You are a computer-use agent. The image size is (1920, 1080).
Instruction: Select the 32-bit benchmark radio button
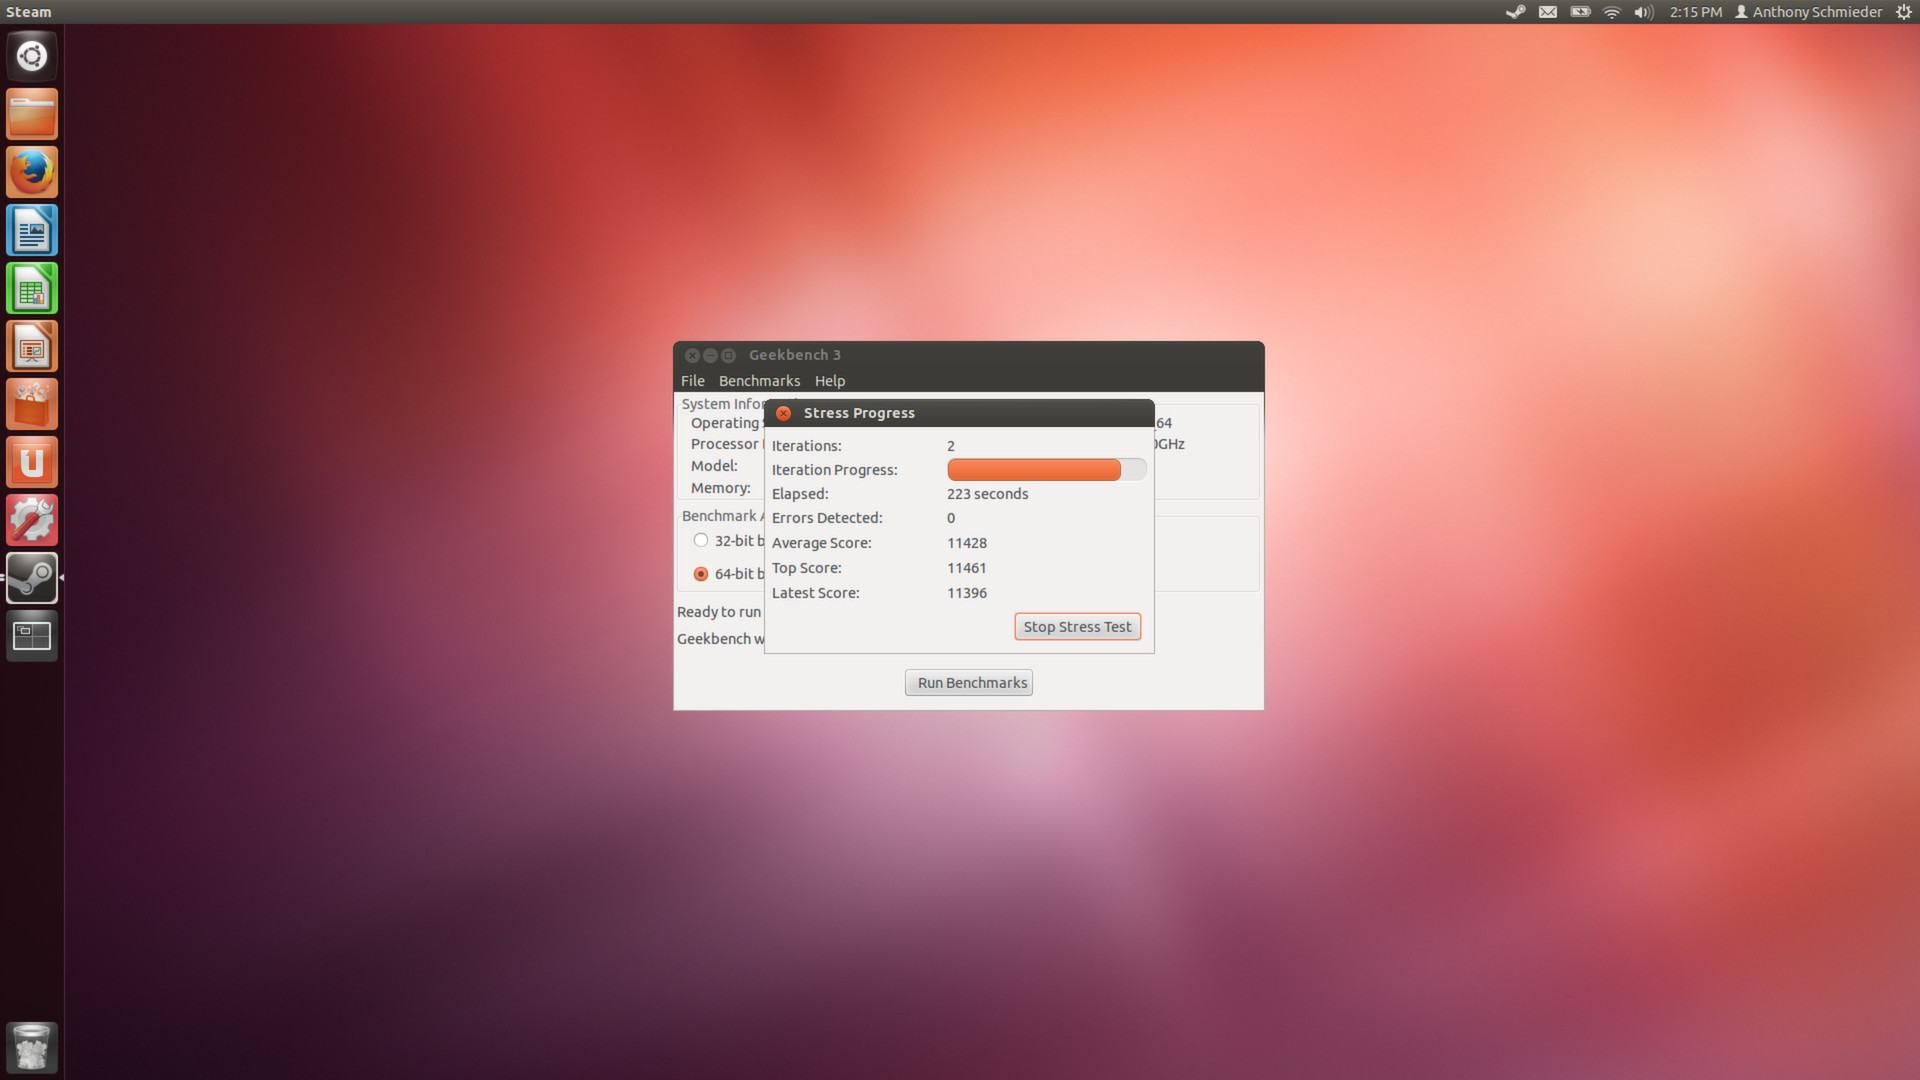[701, 540]
